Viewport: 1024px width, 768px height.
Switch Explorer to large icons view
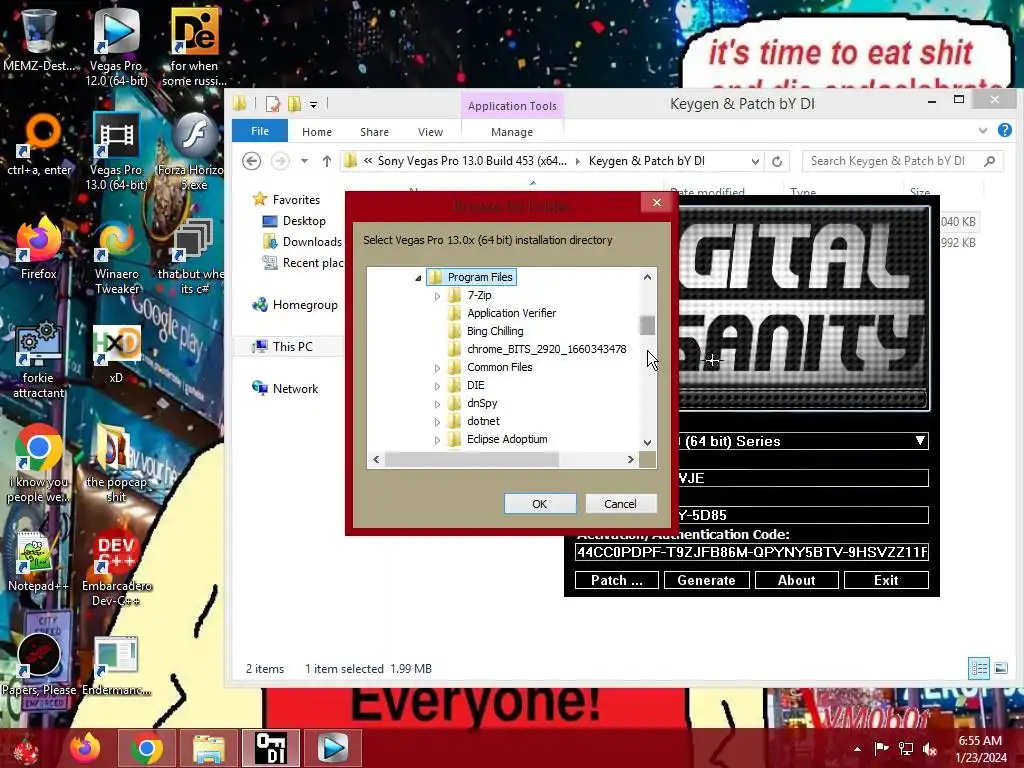point(1000,668)
